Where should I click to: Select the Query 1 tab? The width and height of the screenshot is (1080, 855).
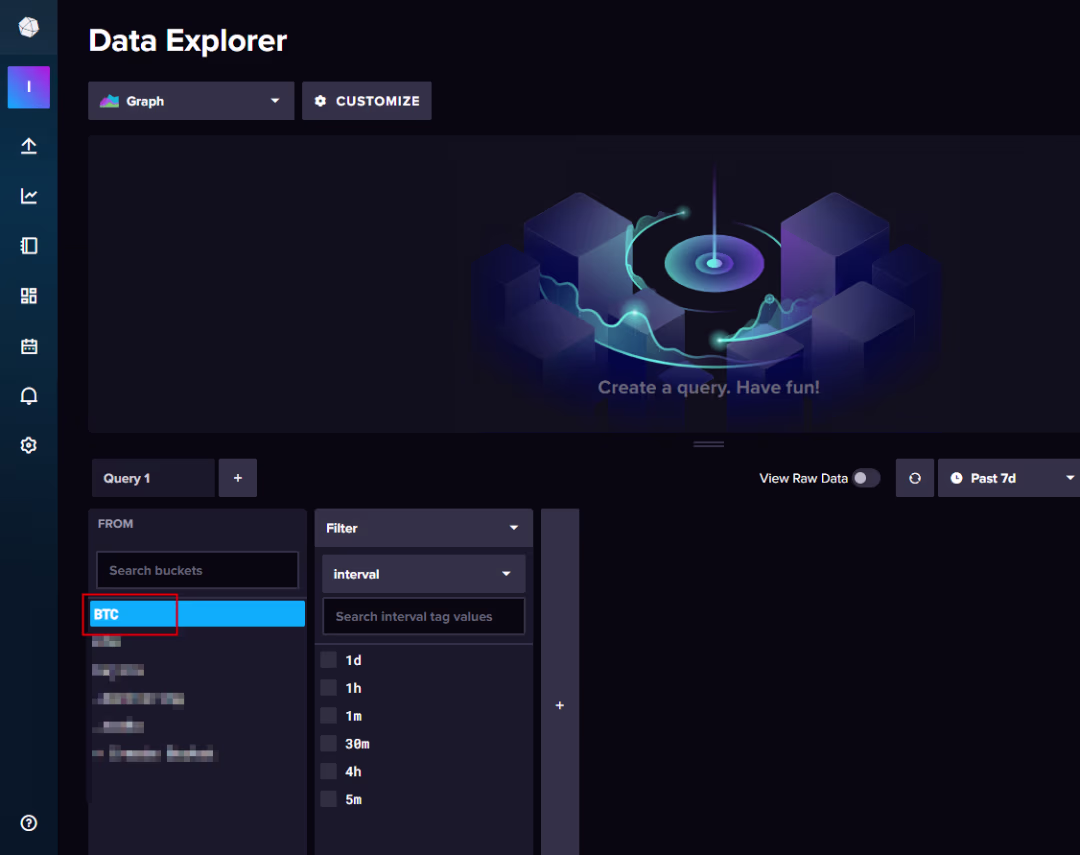click(x=153, y=478)
